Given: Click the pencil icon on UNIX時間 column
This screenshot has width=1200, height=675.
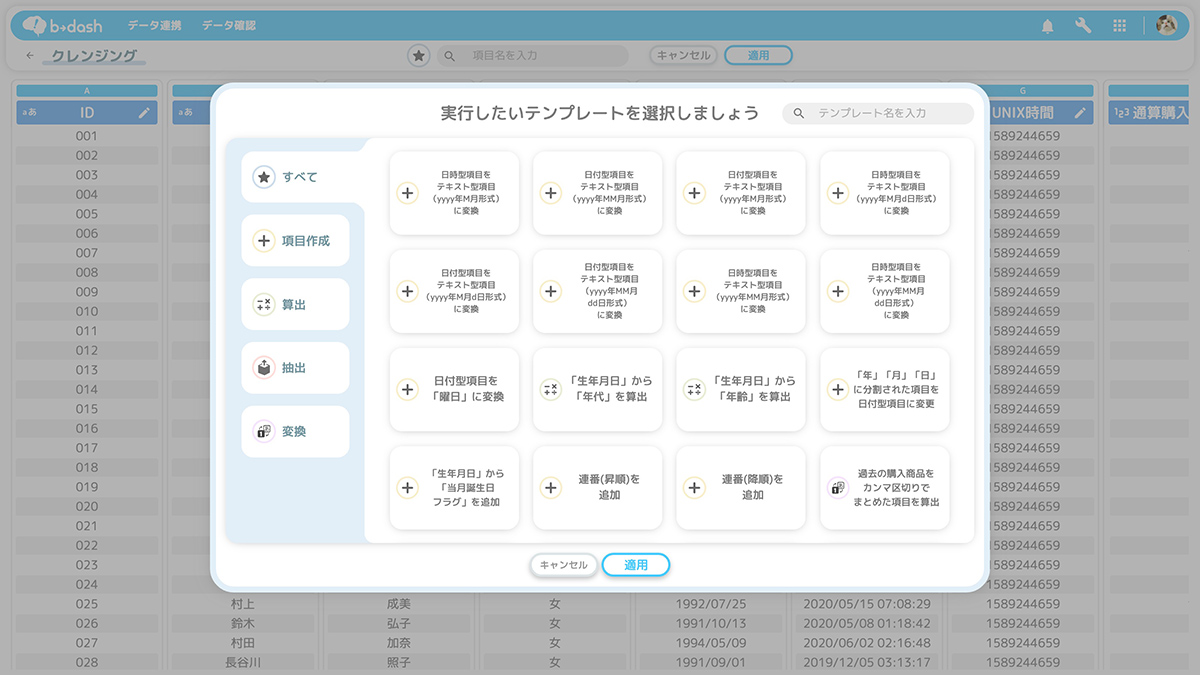Looking at the screenshot, I should 1080,113.
